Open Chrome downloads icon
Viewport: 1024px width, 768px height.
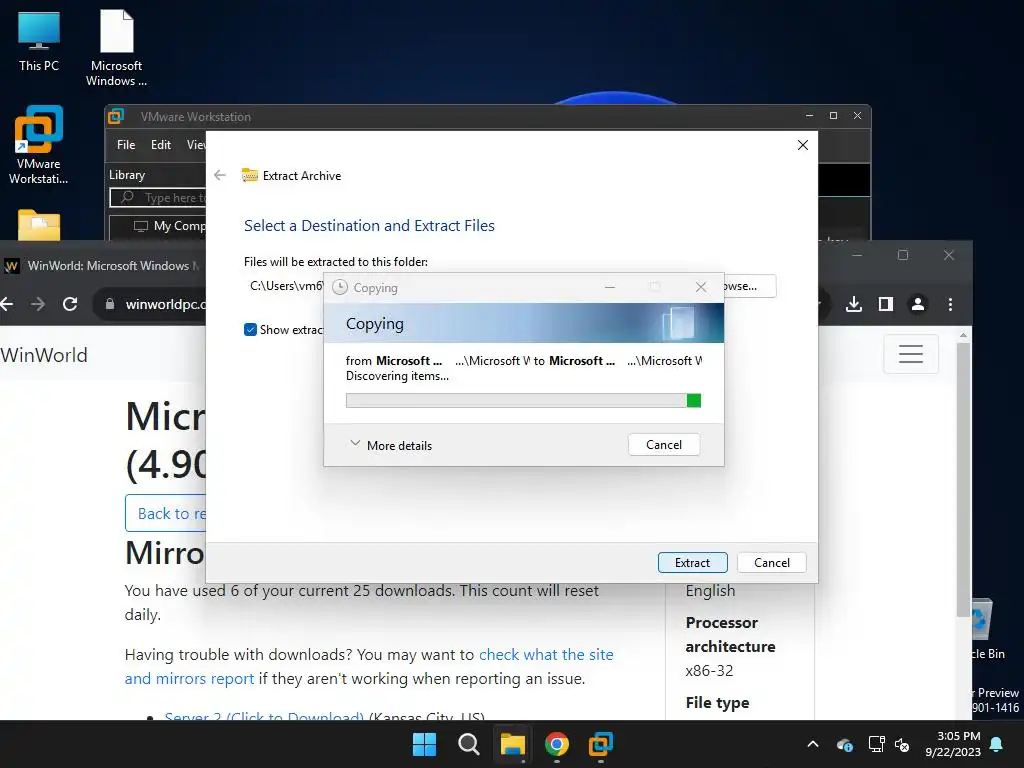point(854,304)
